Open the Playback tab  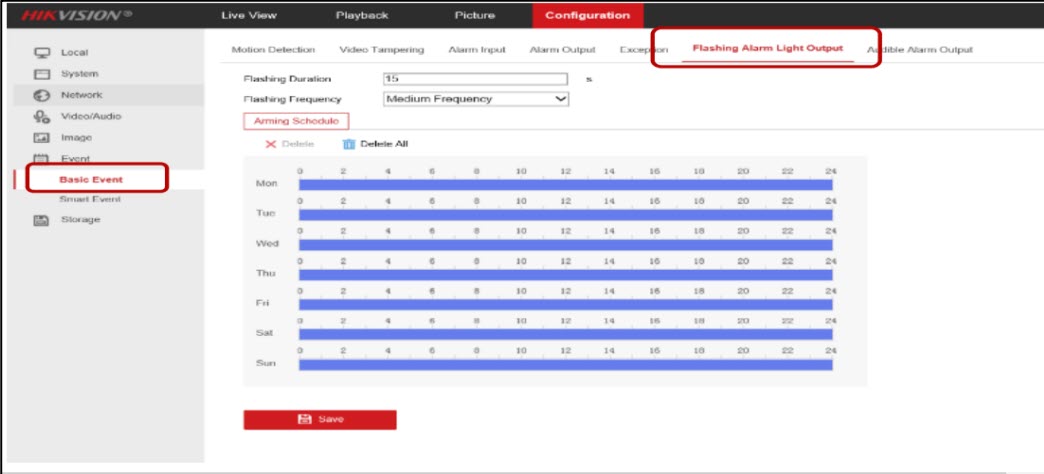point(361,15)
